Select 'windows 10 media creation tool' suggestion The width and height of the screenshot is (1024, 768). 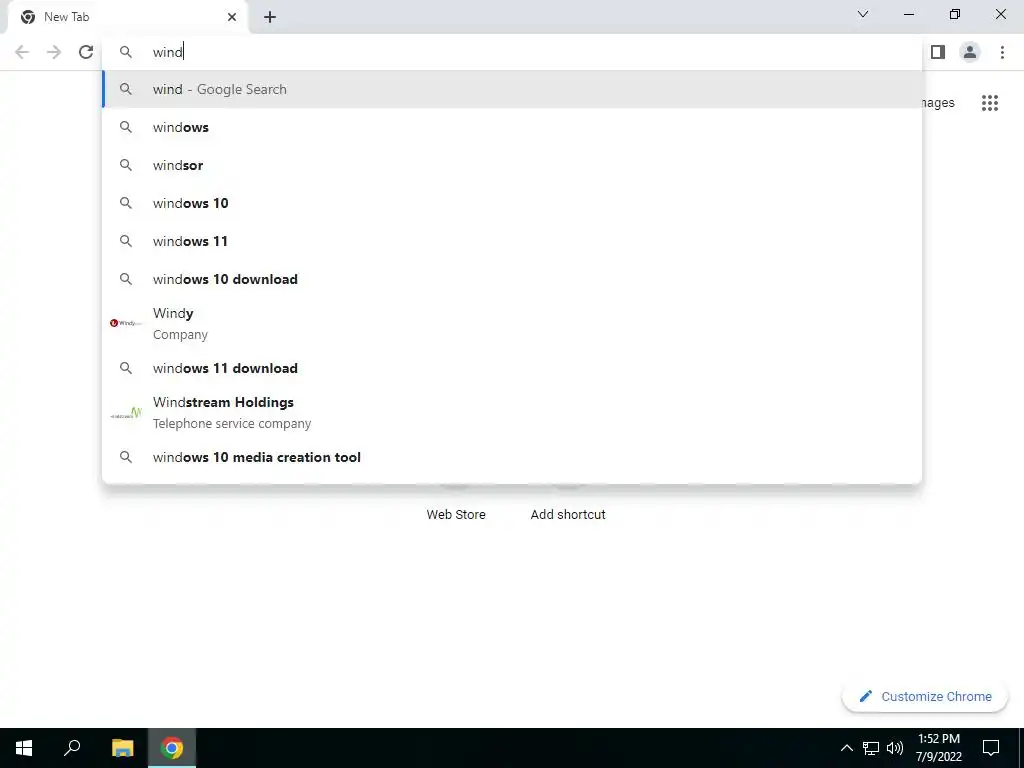point(512,457)
